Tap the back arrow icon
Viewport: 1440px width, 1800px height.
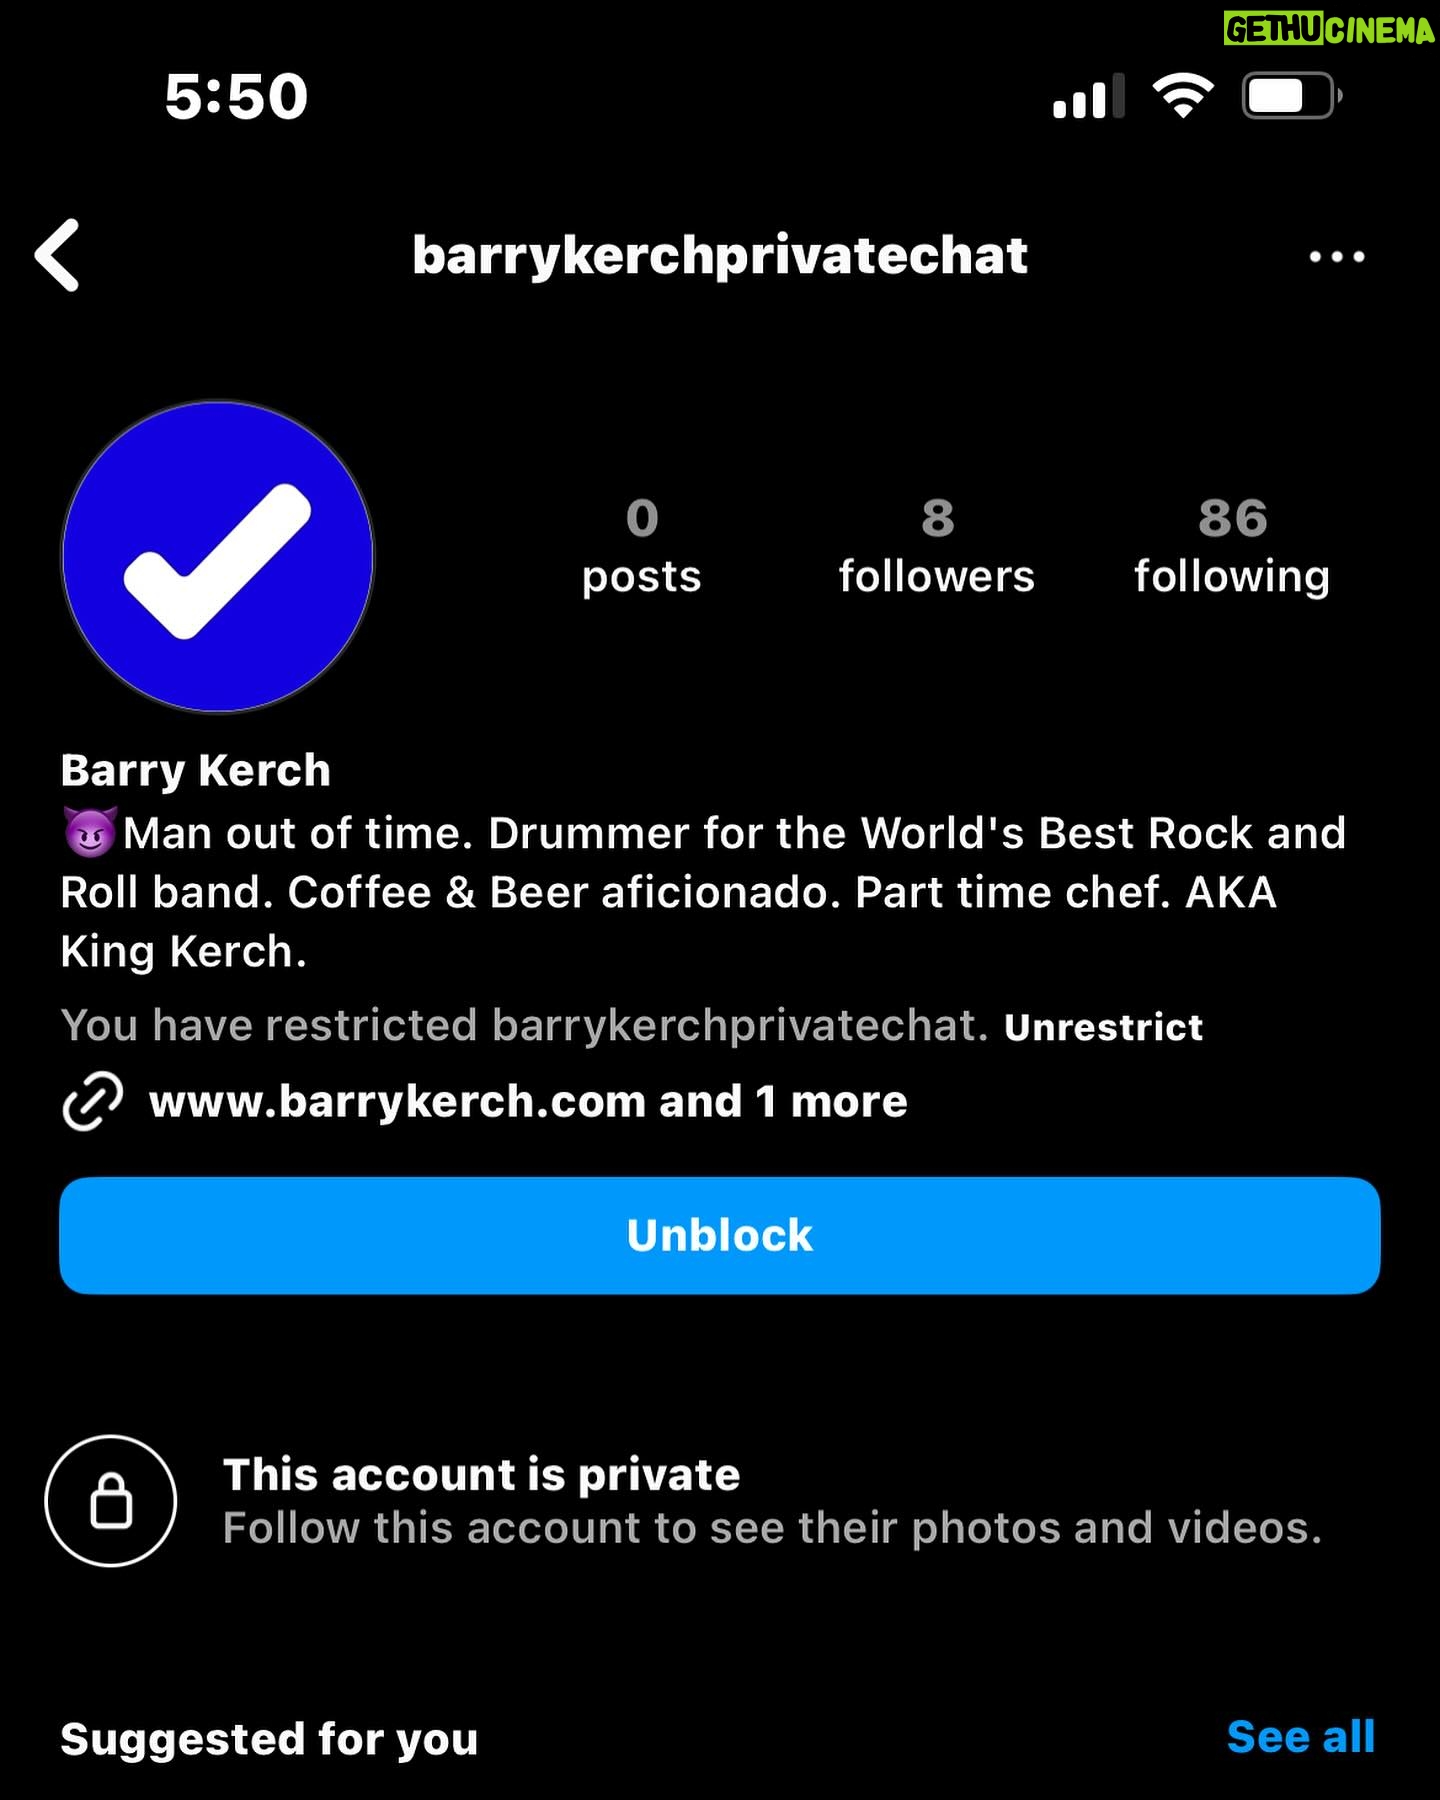click(57, 256)
